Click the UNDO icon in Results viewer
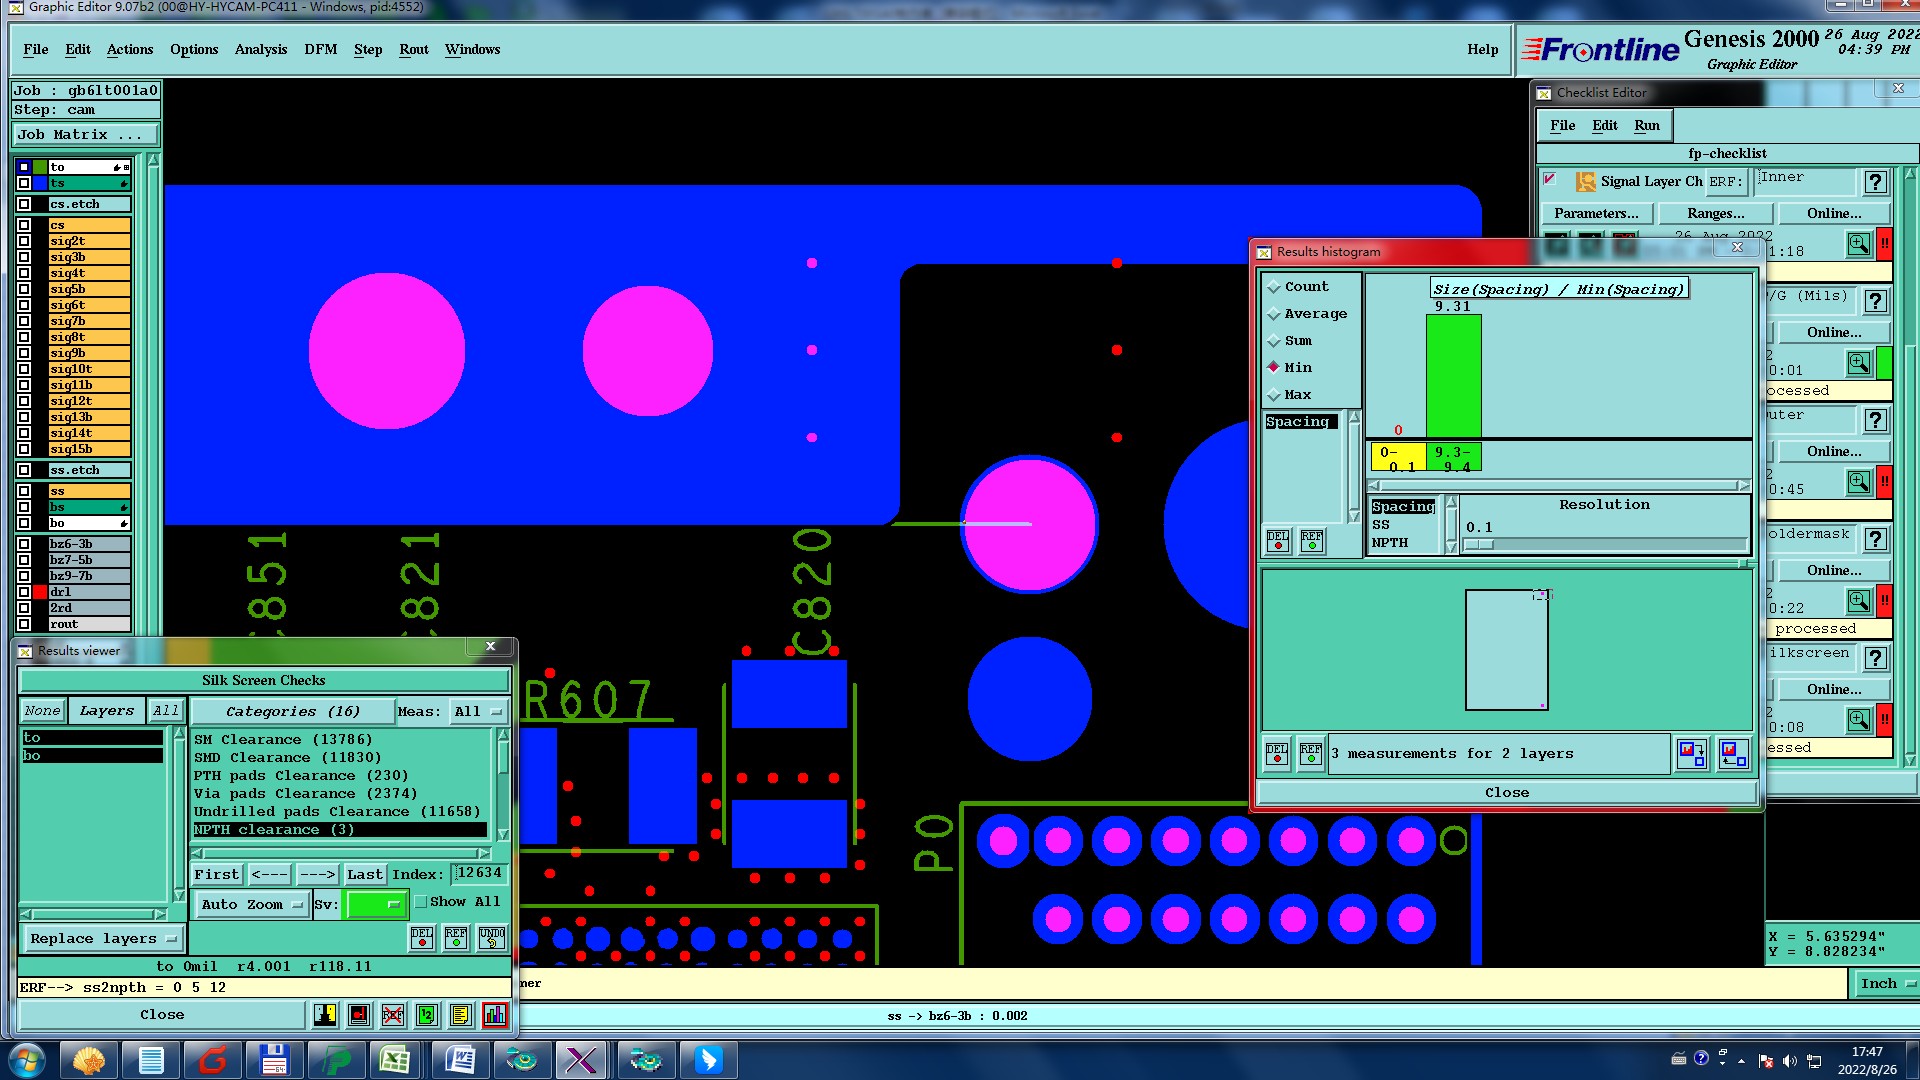 (x=491, y=937)
